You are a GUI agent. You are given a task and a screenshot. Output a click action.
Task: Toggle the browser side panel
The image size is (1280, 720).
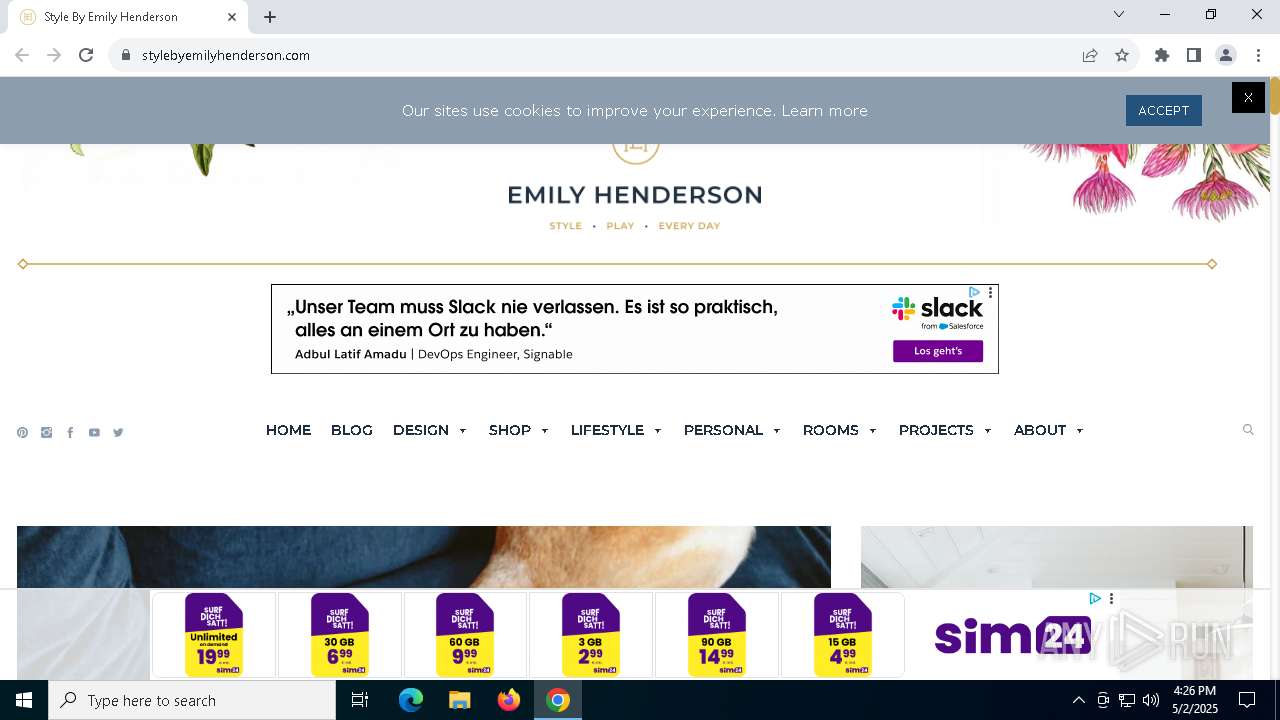(x=1194, y=55)
